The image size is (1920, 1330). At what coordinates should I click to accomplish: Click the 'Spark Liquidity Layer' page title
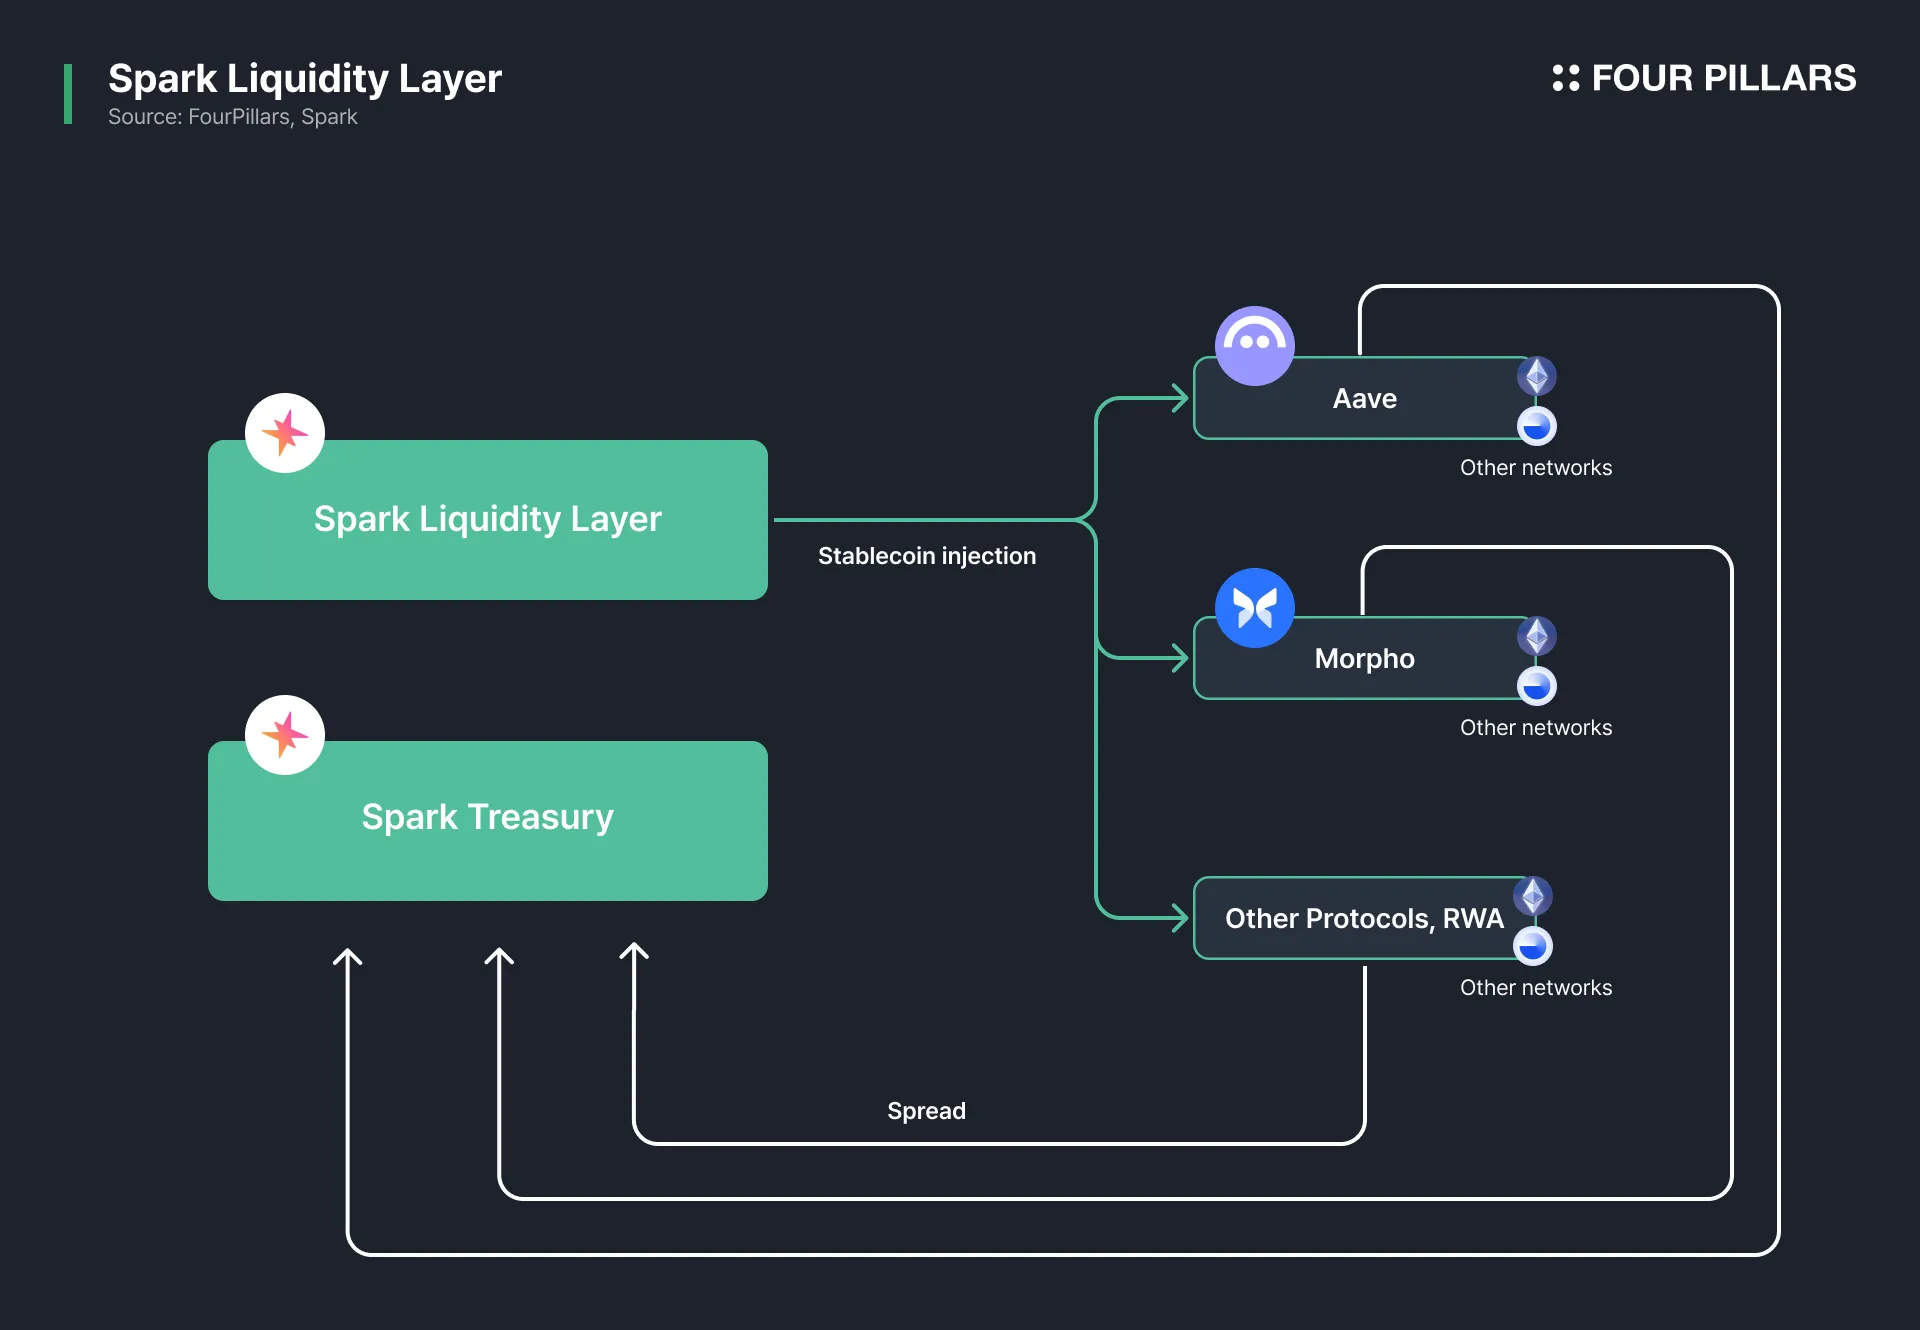coord(305,79)
